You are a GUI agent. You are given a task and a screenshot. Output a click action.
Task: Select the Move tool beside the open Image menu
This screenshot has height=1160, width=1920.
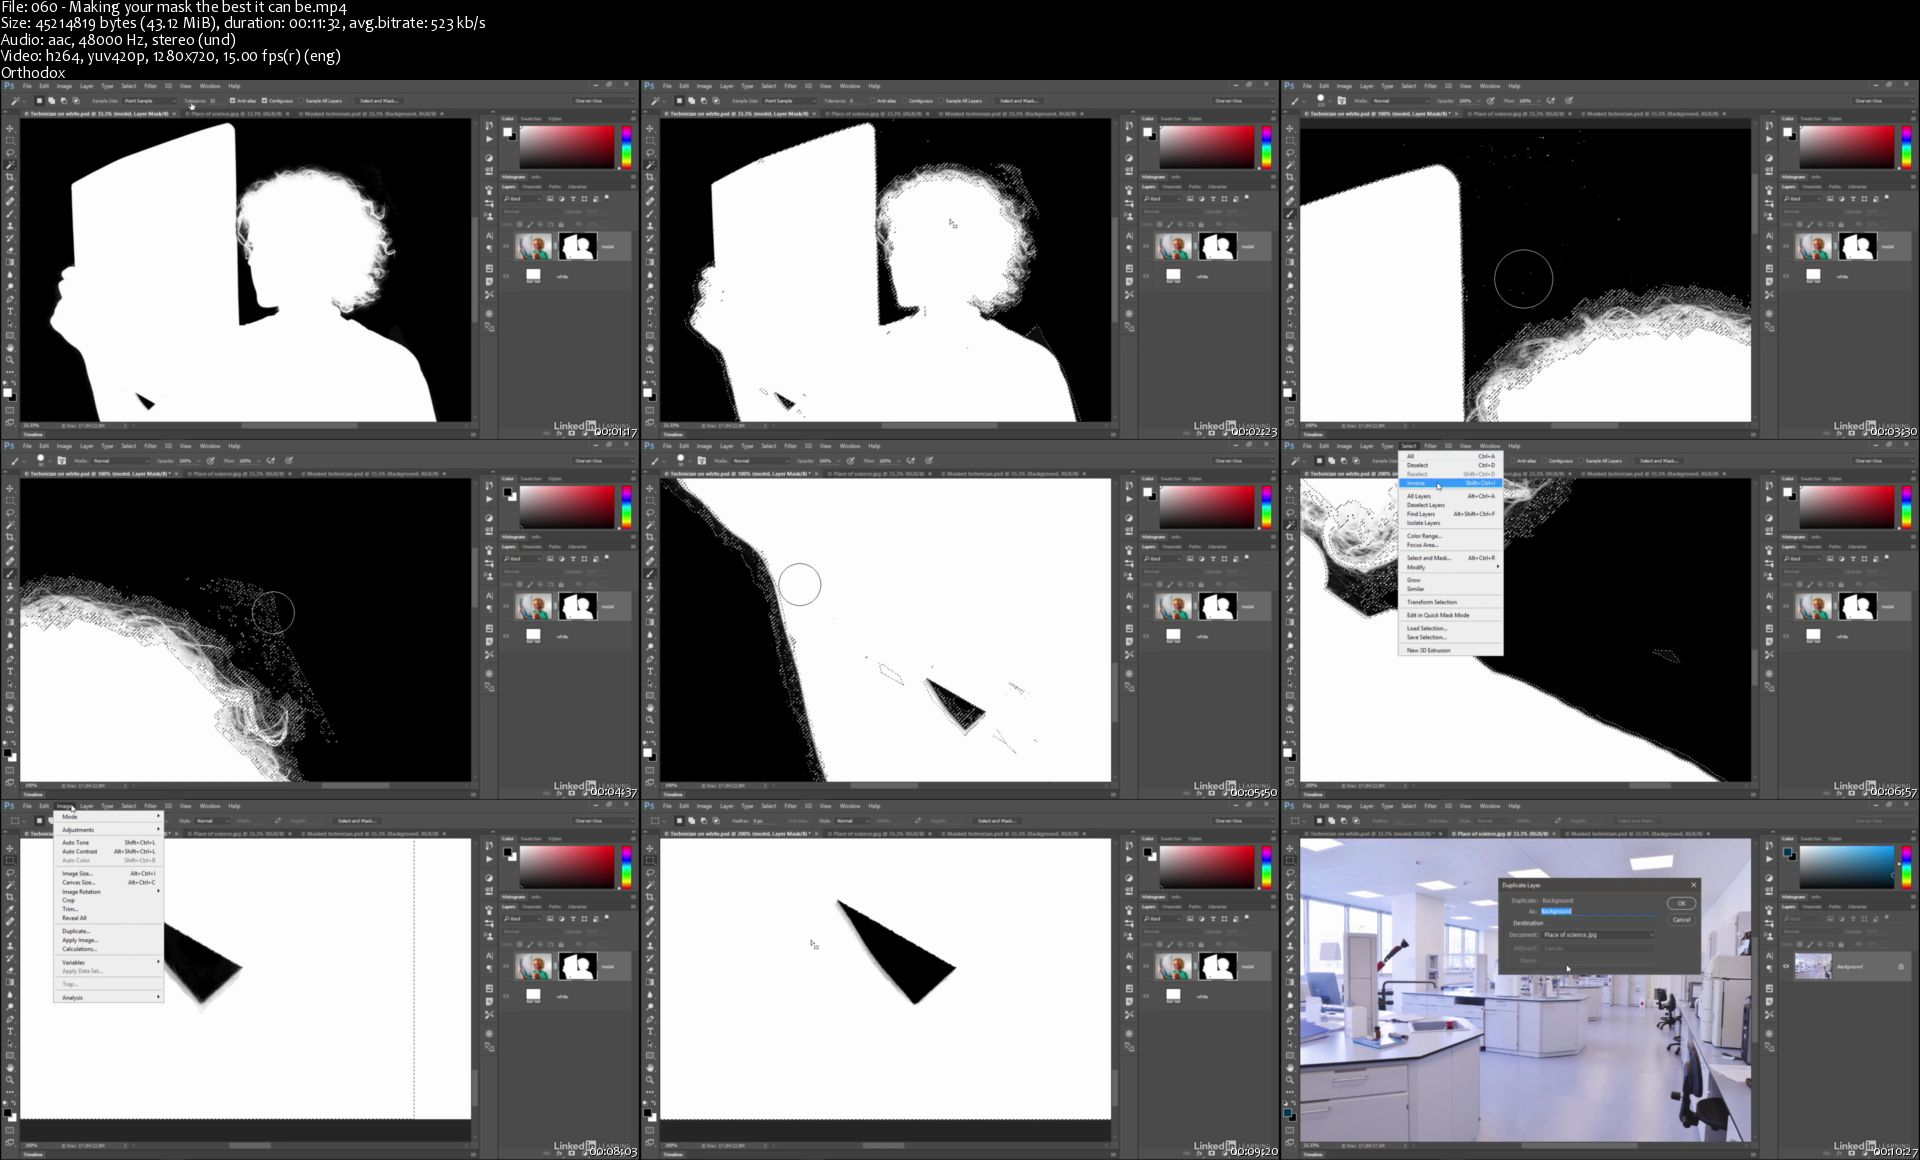coord(10,848)
